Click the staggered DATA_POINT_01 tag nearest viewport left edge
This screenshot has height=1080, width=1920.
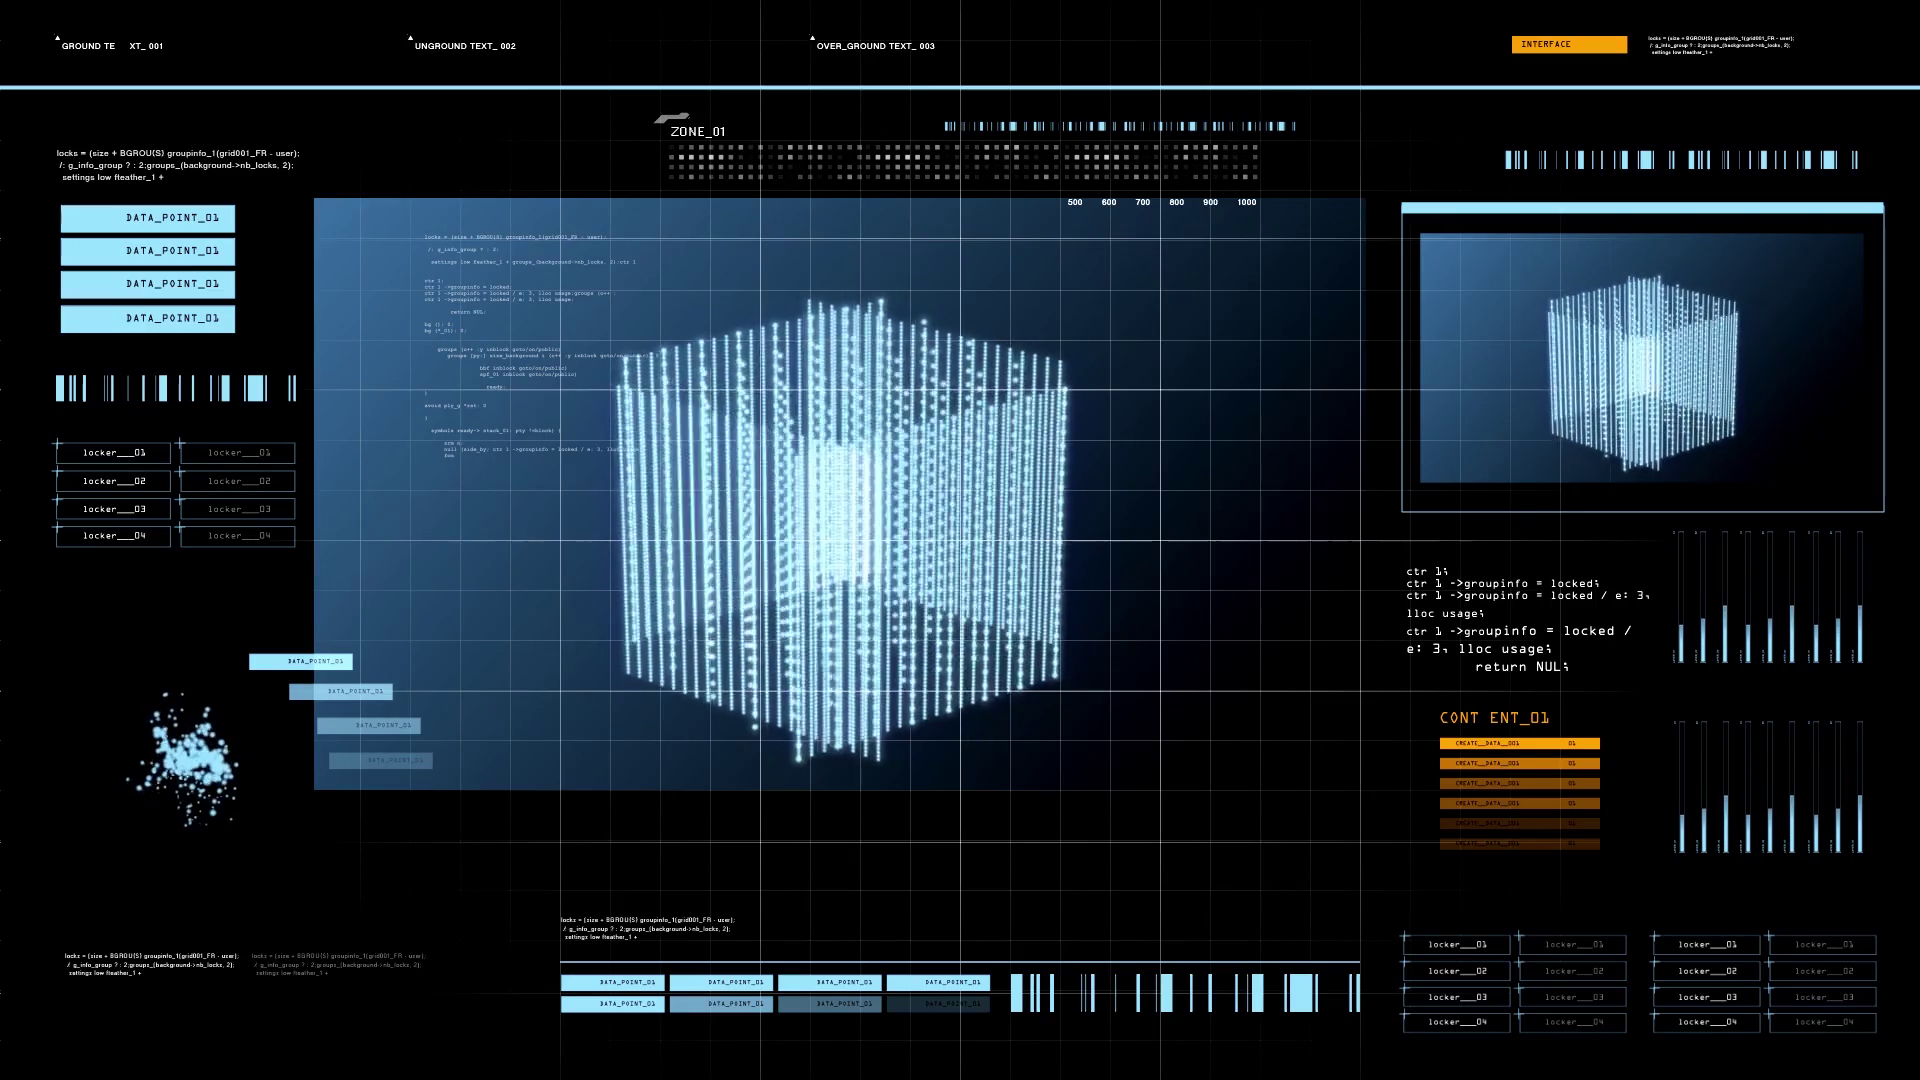click(300, 661)
